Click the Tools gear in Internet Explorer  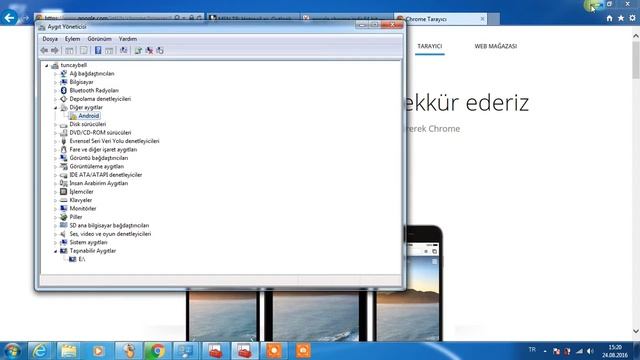click(632, 18)
